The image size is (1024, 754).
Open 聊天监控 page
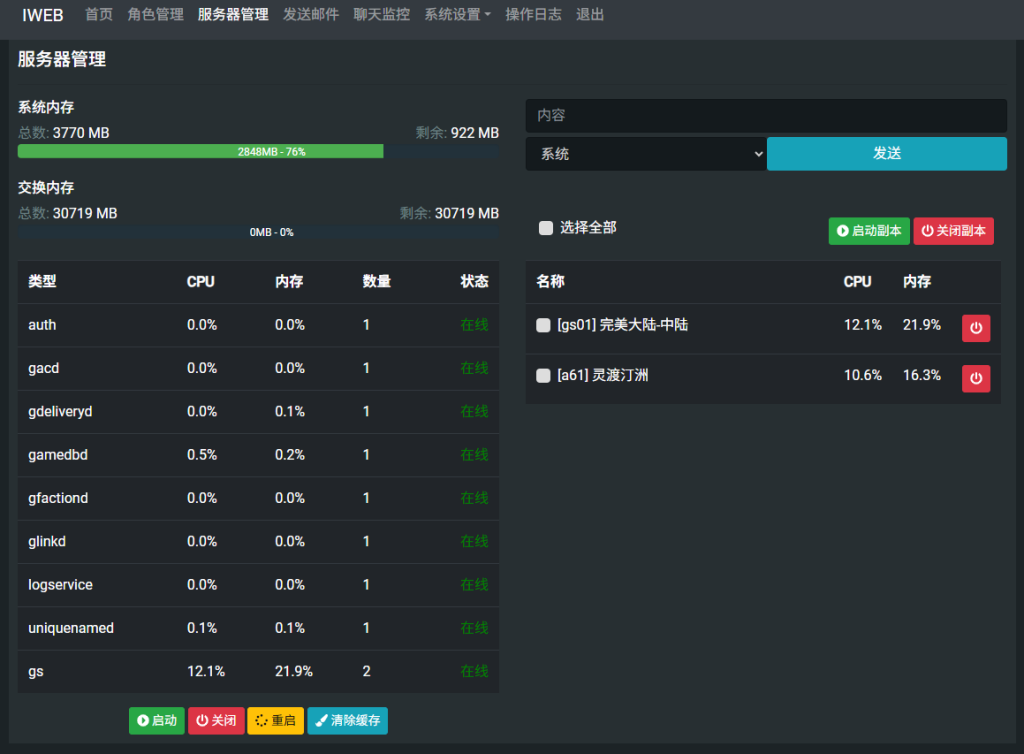point(381,14)
